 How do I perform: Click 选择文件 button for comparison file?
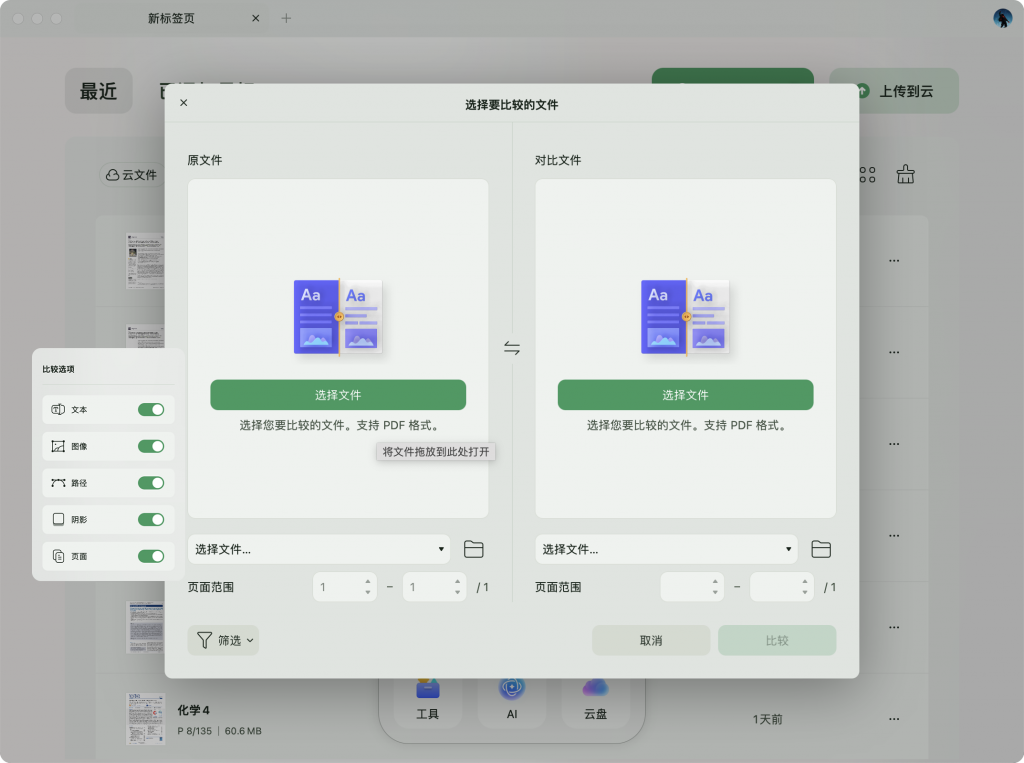(686, 395)
